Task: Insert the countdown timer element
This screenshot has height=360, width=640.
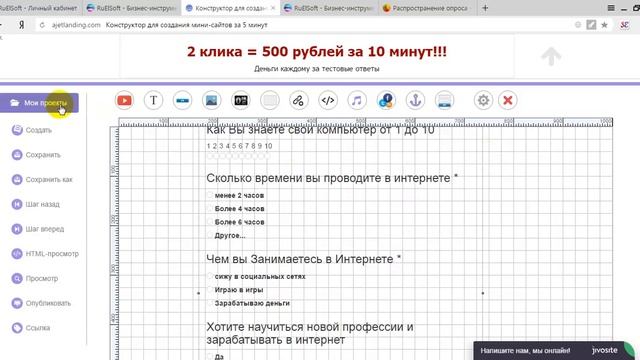Action: point(241,100)
